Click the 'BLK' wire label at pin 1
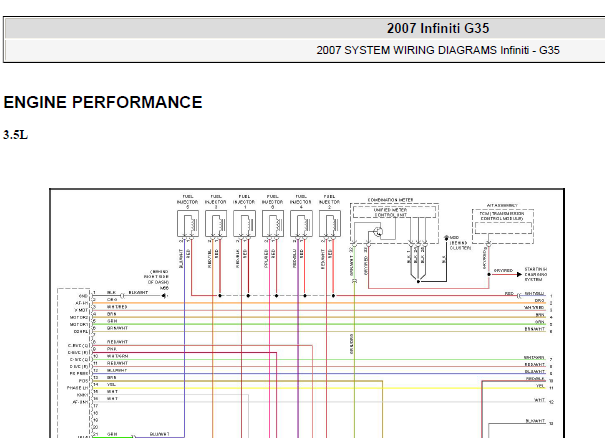 click(112, 293)
